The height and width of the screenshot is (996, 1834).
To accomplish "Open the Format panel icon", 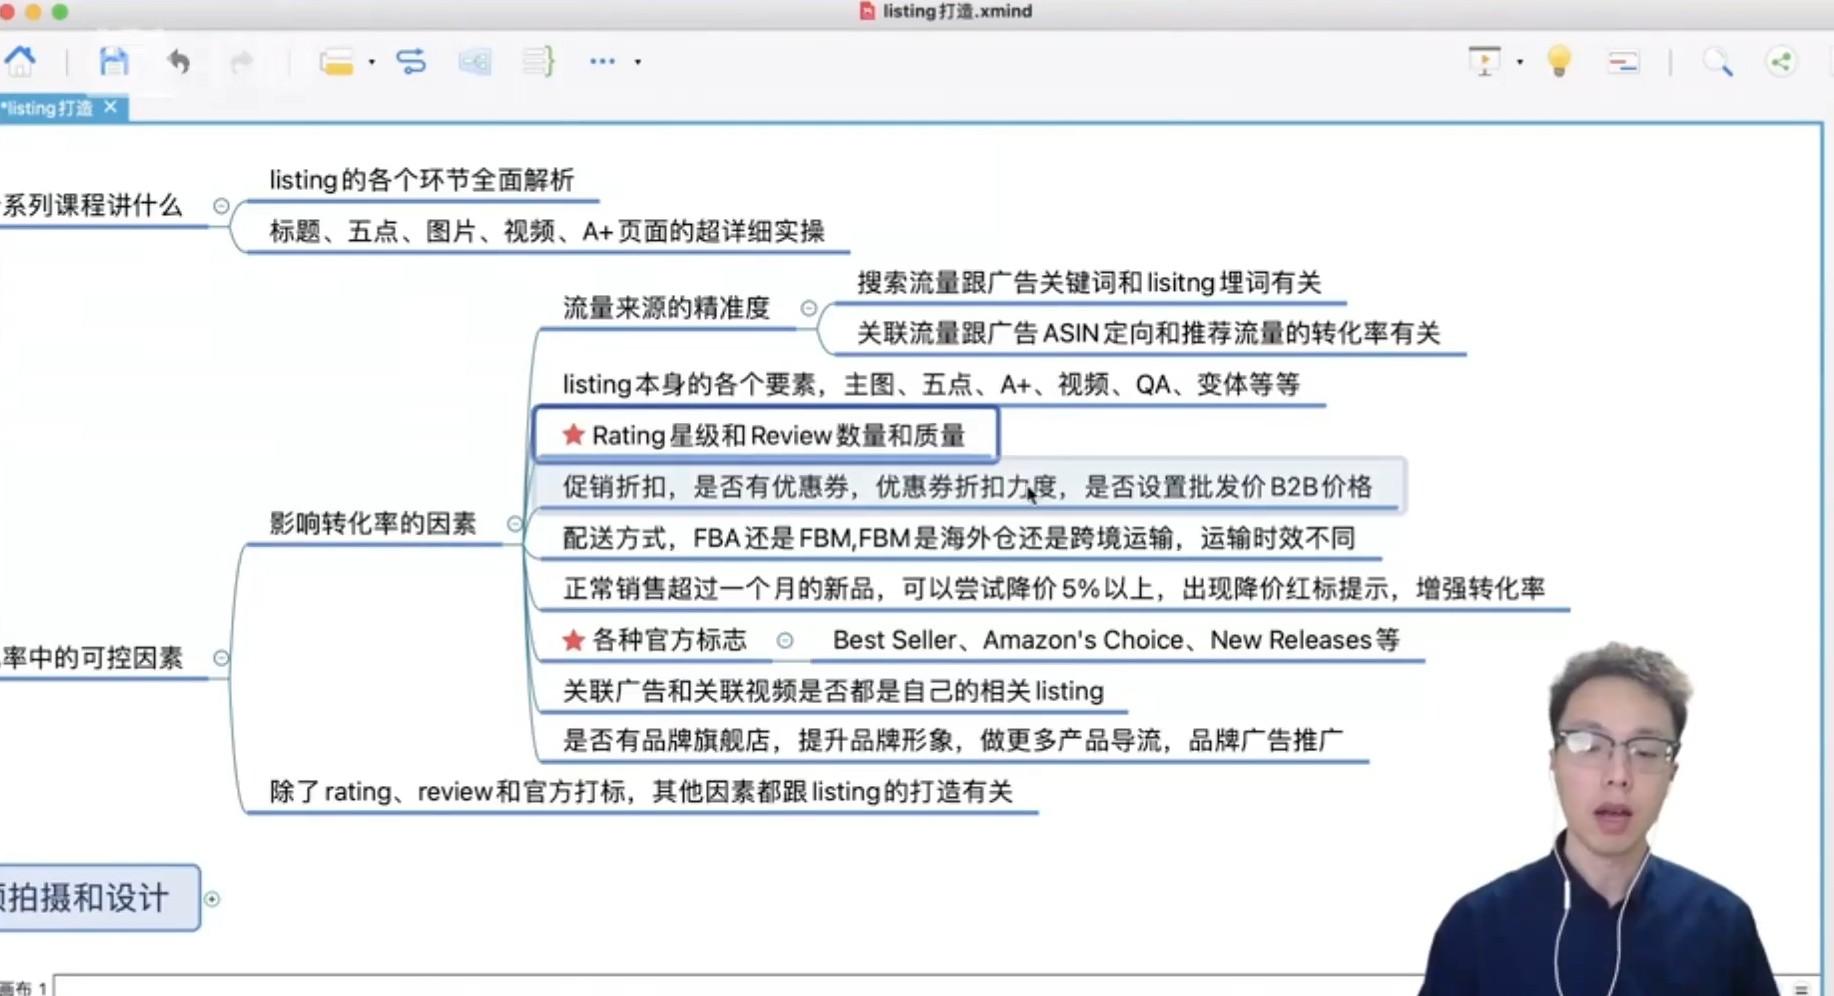I will [1623, 62].
